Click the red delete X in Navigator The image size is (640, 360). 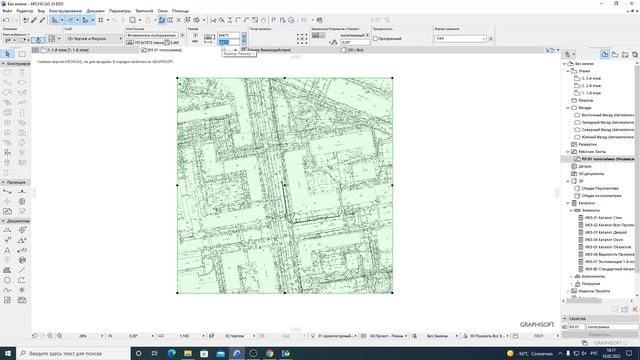coord(635,309)
